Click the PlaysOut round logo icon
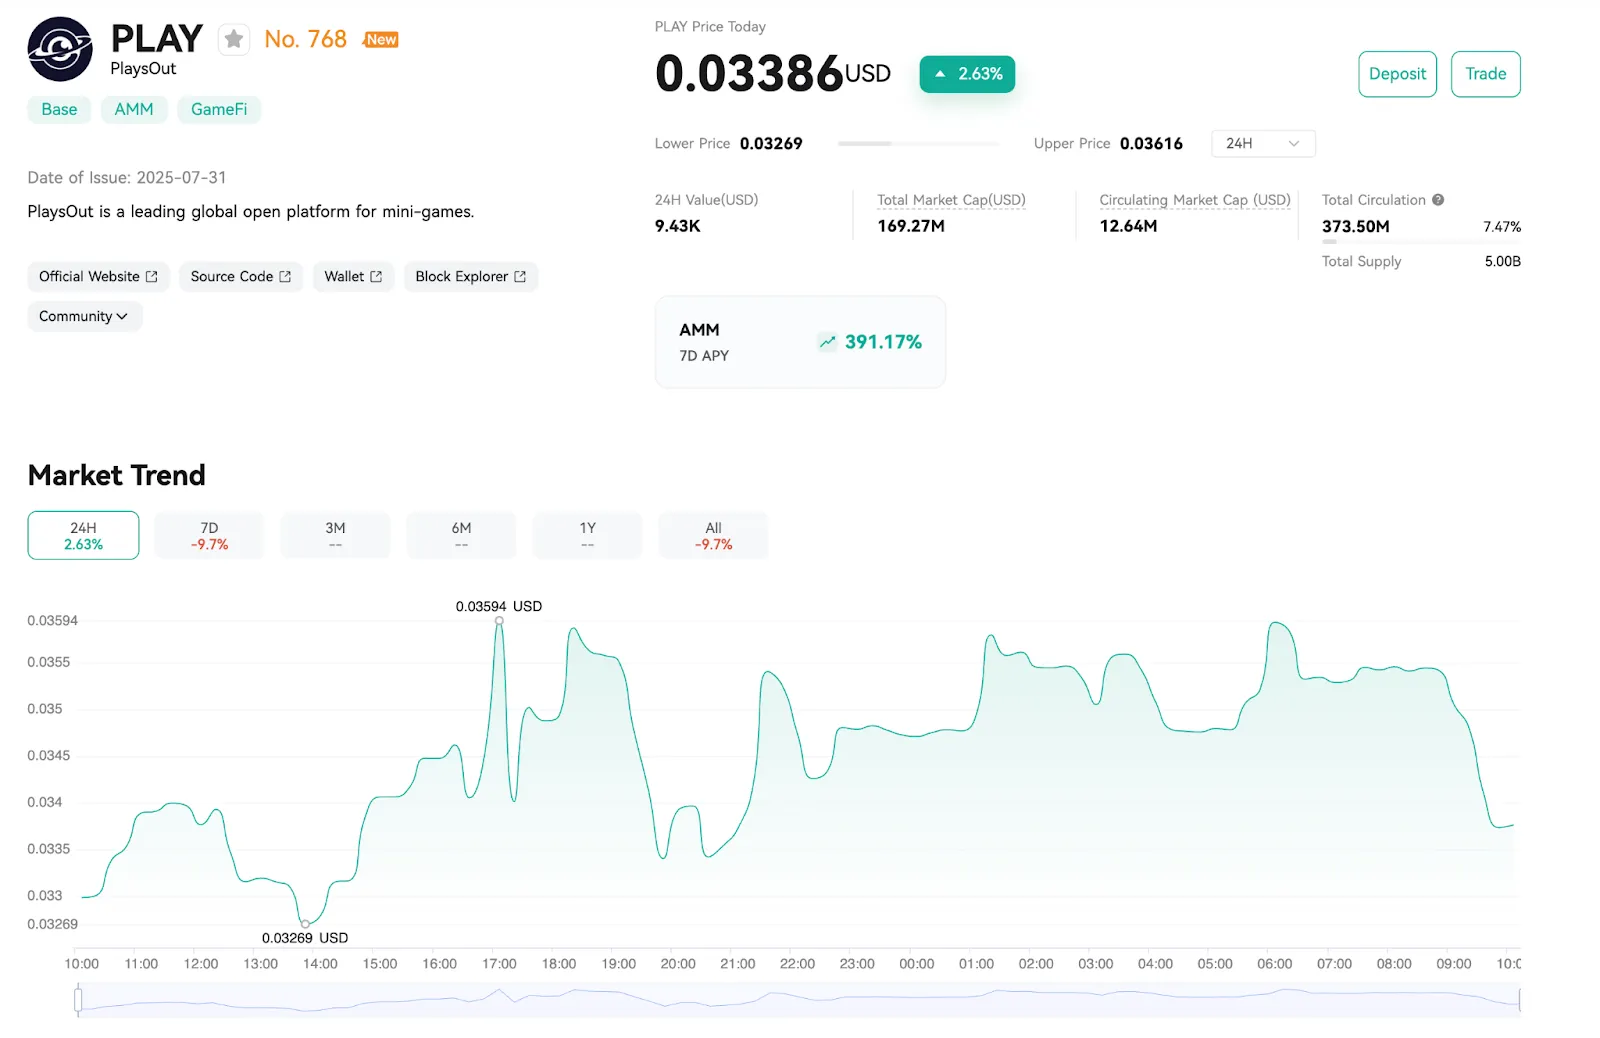1600x1038 pixels. pyautogui.click(x=60, y=49)
